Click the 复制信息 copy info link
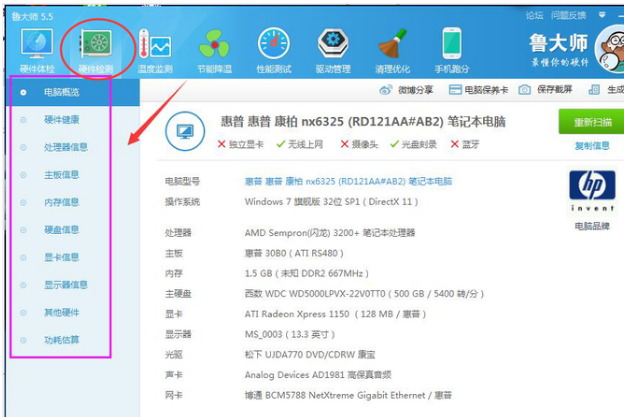This screenshot has height=417, width=624. click(x=591, y=146)
